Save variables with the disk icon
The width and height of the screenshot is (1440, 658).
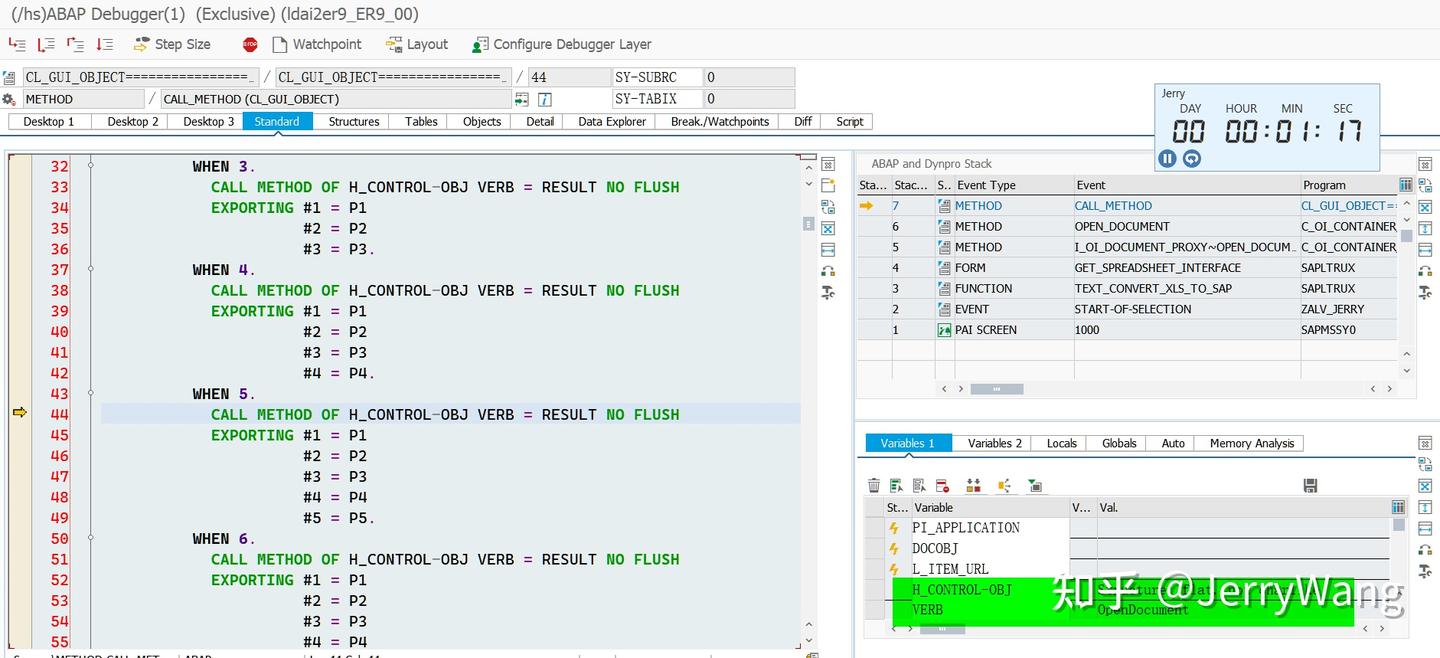pos(1308,484)
